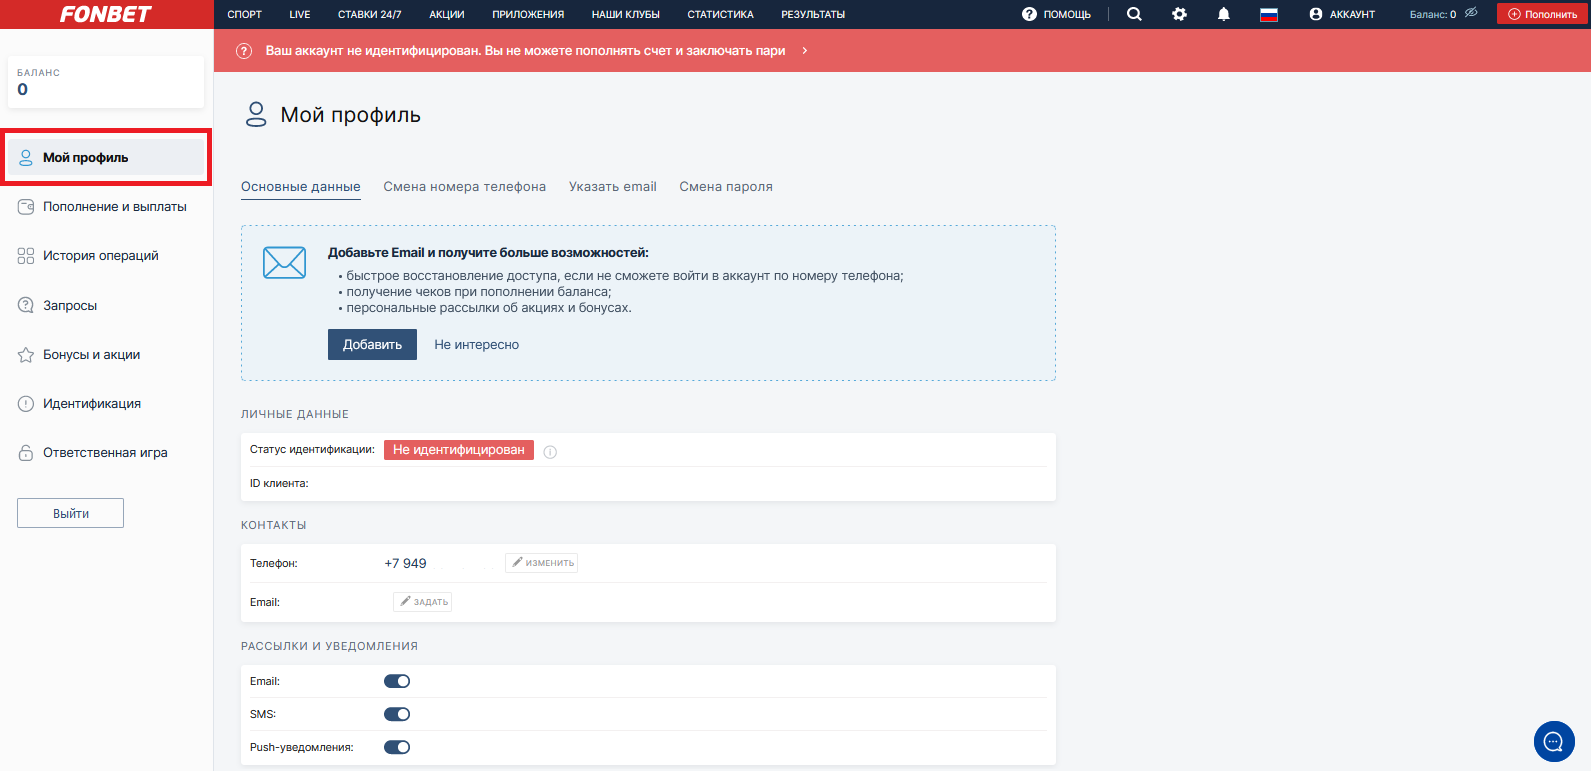Open НАШИ КЛУБЫ menu item
This screenshot has width=1591, height=771.
point(626,14)
